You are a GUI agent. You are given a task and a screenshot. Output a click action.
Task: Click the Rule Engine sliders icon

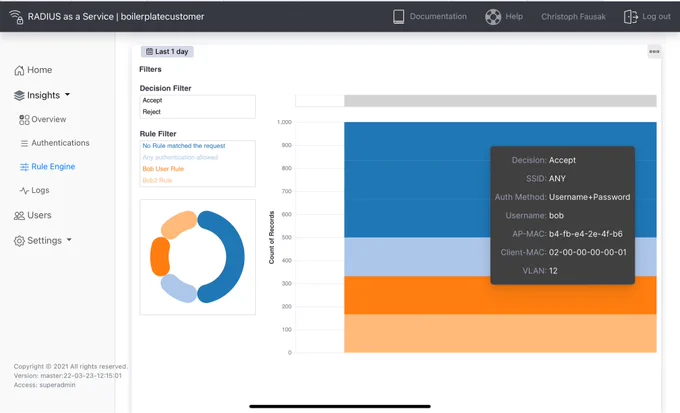(x=24, y=167)
